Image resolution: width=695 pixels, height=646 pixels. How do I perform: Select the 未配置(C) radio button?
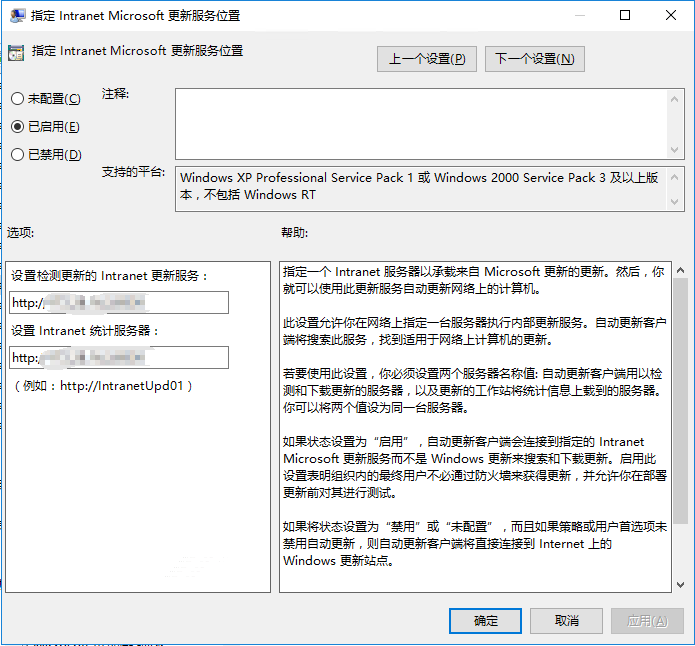tap(46, 98)
